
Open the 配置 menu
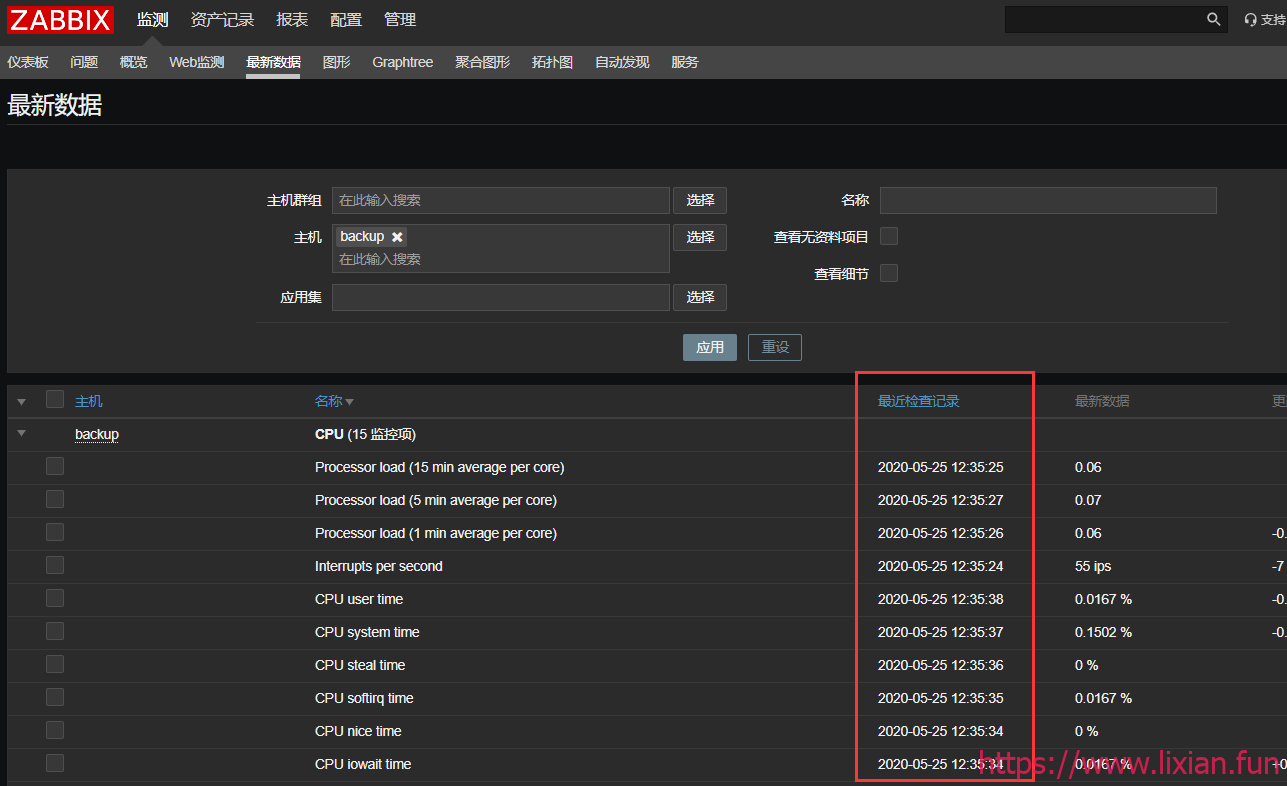pyautogui.click(x=346, y=20)
